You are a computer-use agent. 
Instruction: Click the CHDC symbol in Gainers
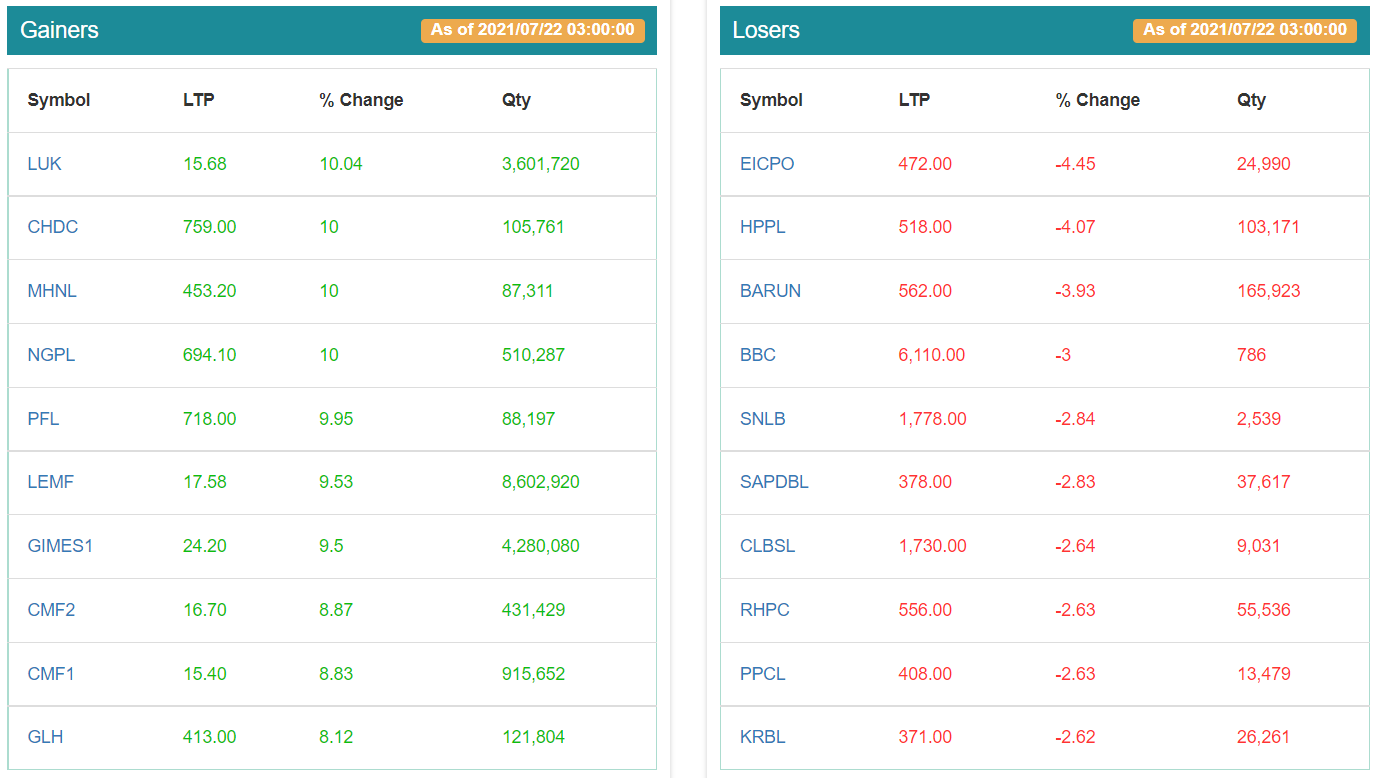pyautogui.click(x=52, y=227)
